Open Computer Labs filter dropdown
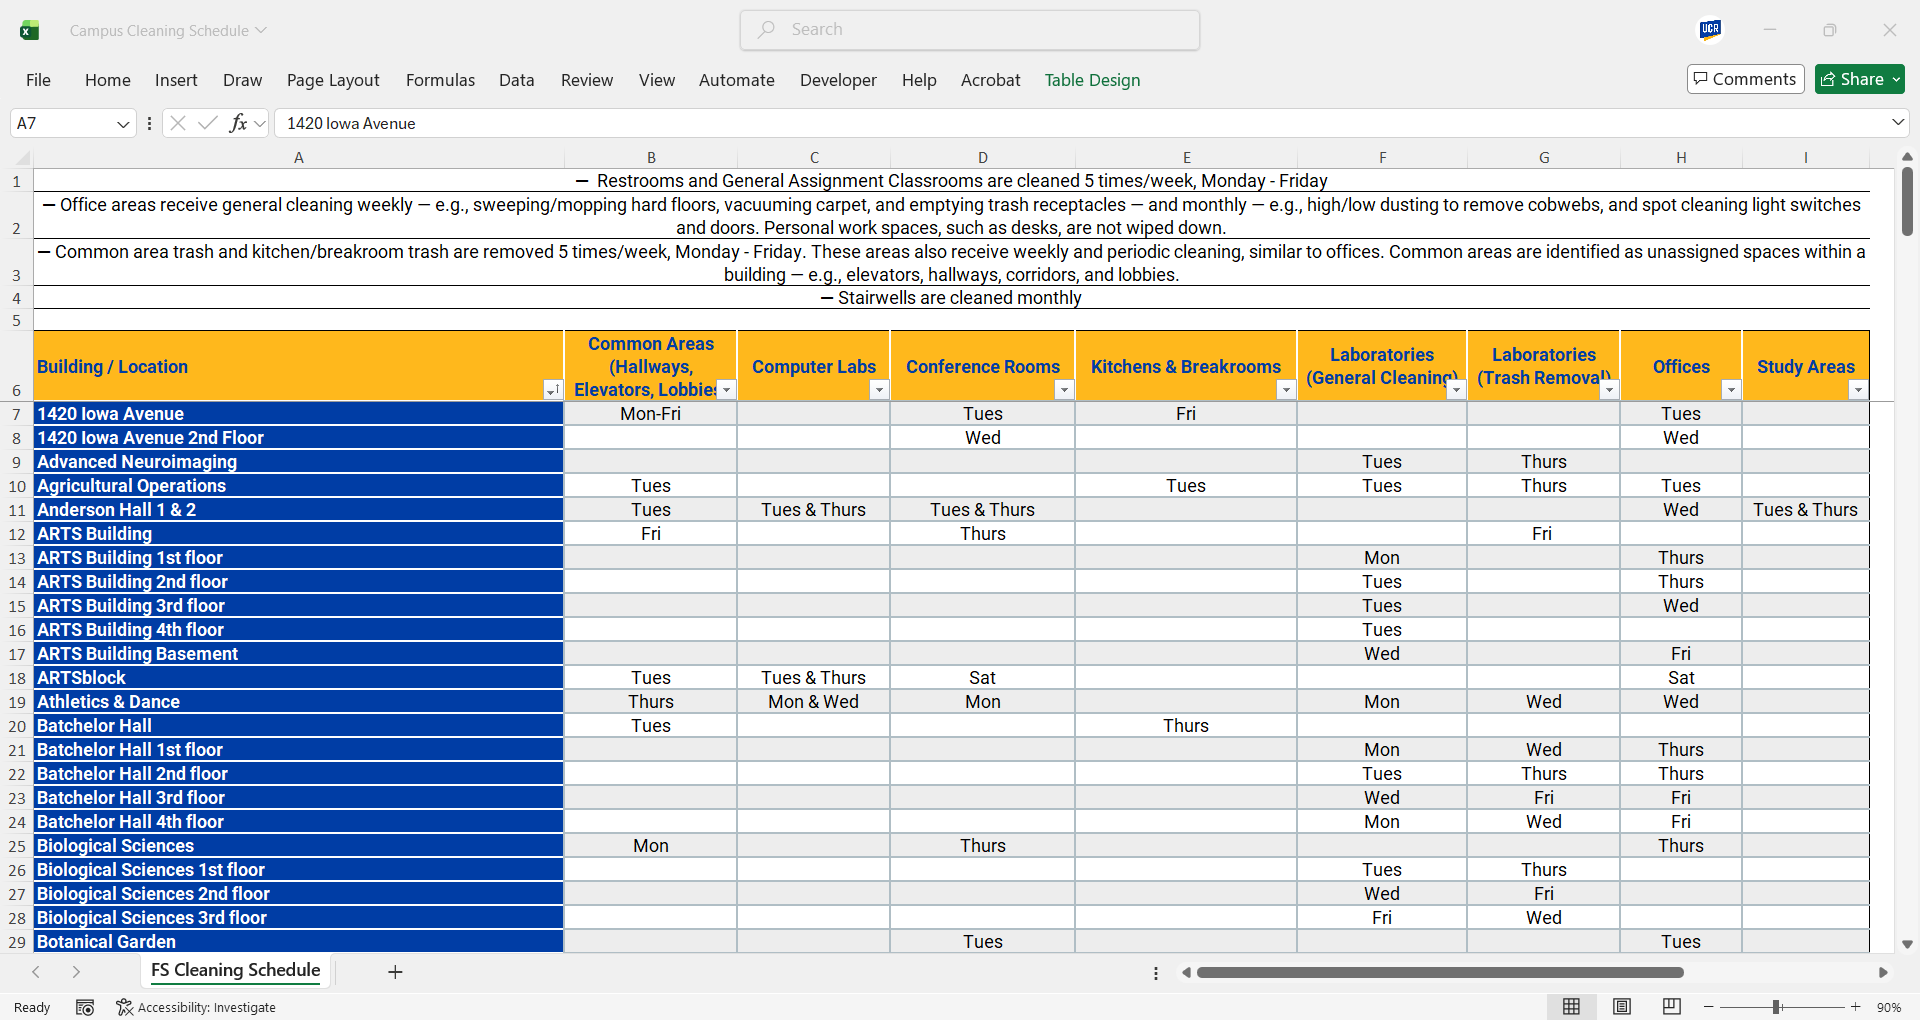Screen dimensions: 1920x1020 (879, 390)
